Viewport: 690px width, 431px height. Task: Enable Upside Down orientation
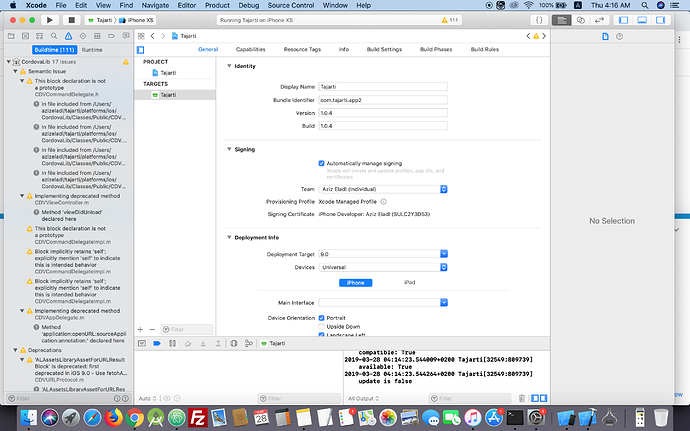point(321,327)
